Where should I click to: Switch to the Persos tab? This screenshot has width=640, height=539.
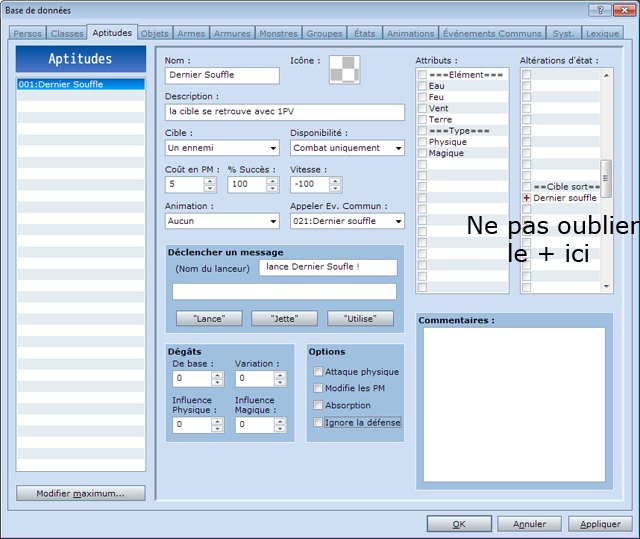[27, 33]
